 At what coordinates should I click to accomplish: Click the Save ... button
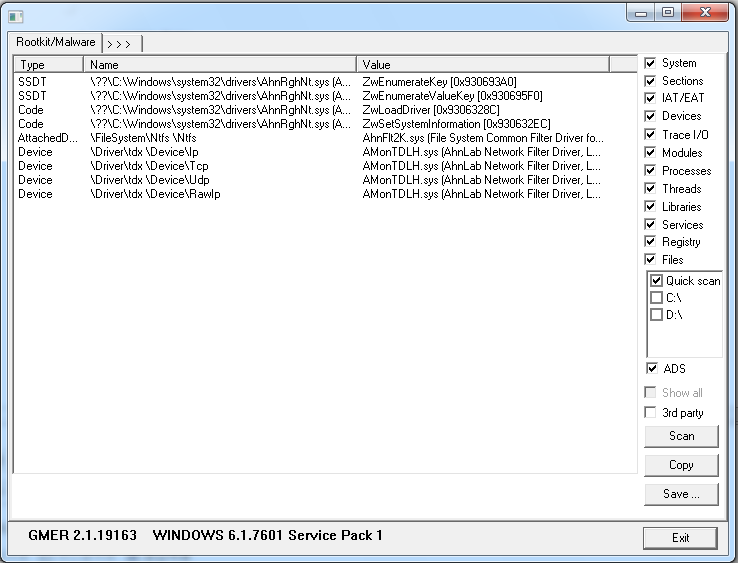(x=680, y=494)
